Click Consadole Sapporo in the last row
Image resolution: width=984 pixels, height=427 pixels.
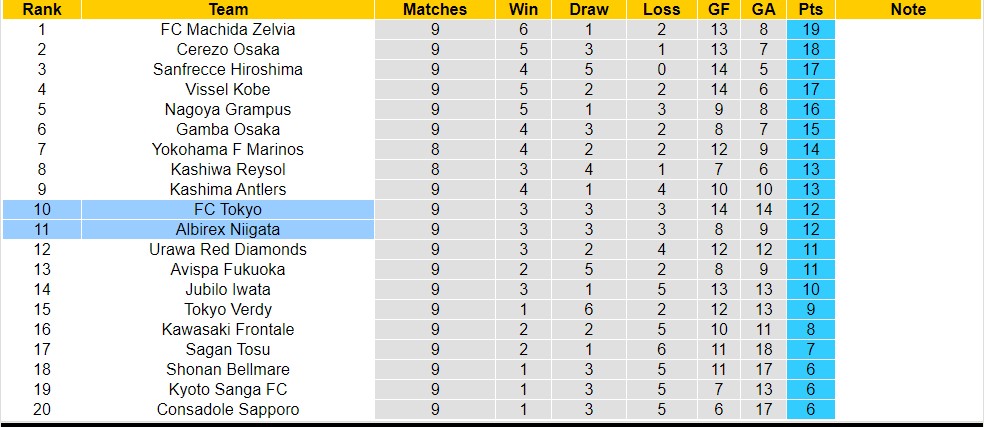point(228,410)
